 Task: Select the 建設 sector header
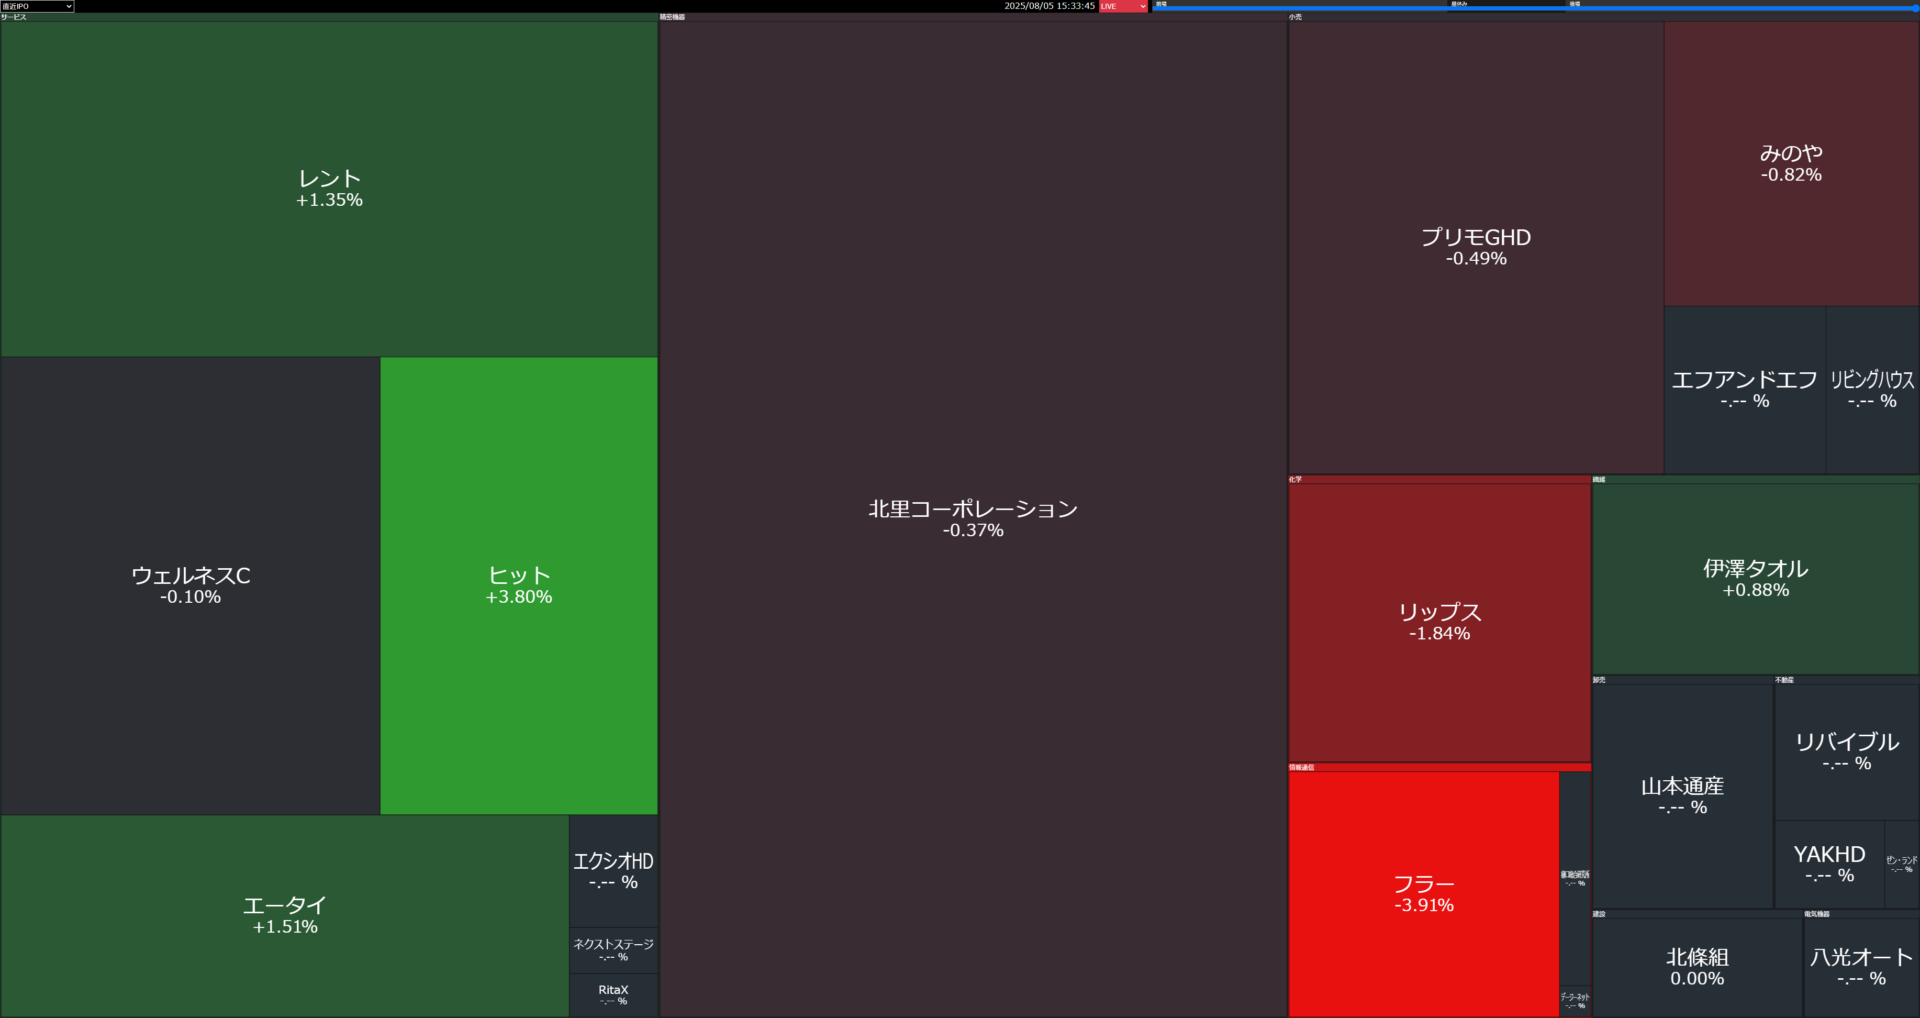pos(1697,914)
